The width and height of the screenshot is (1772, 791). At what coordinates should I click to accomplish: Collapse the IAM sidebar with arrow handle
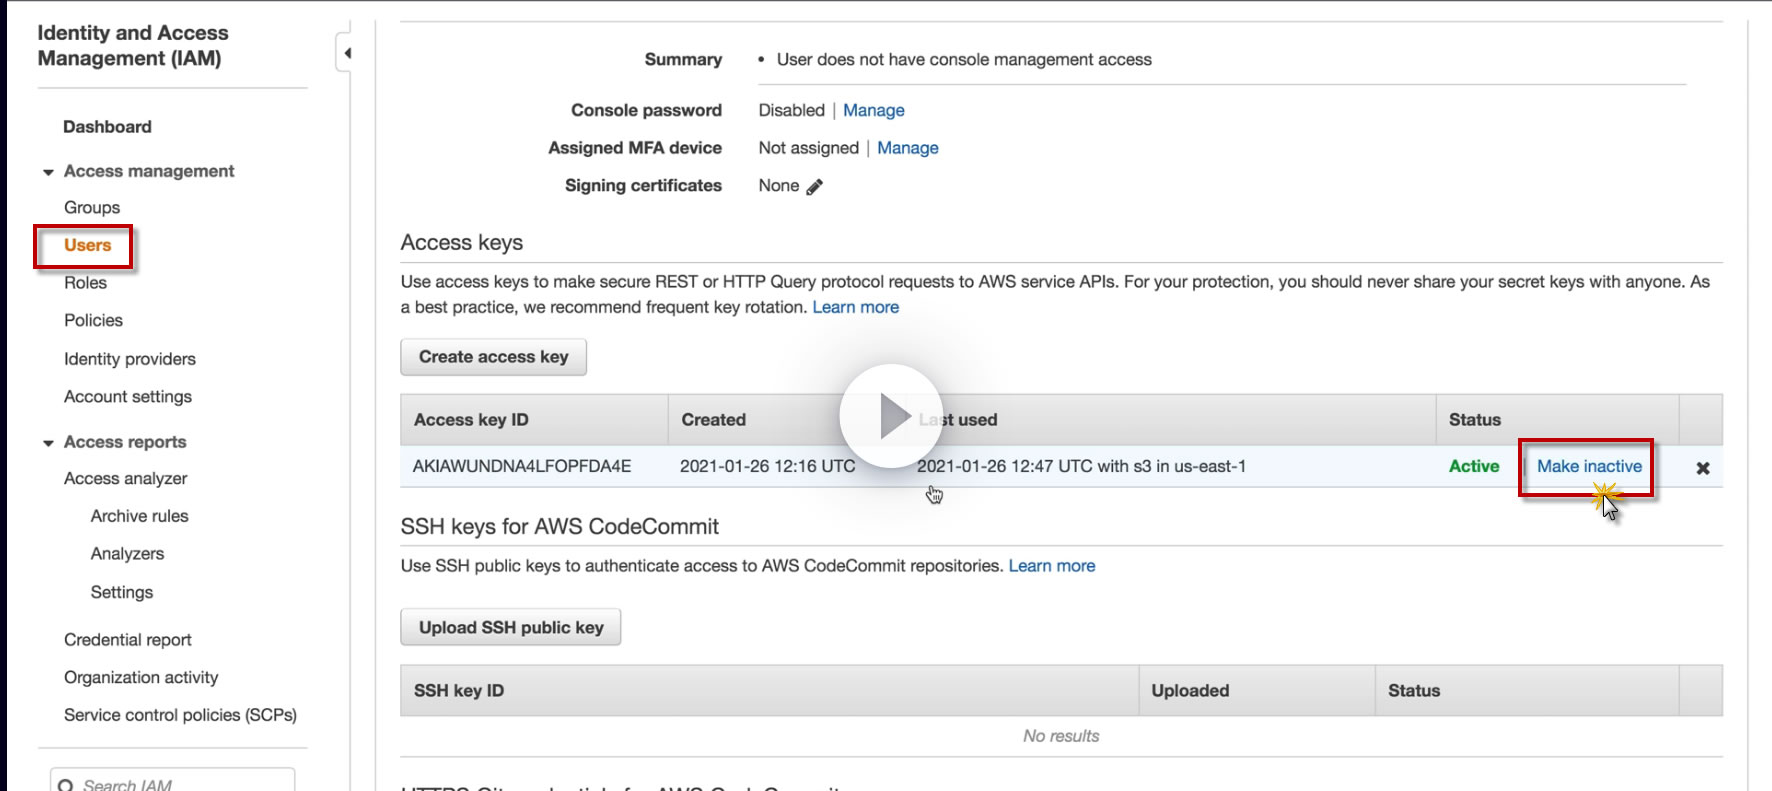click(346, 53)
